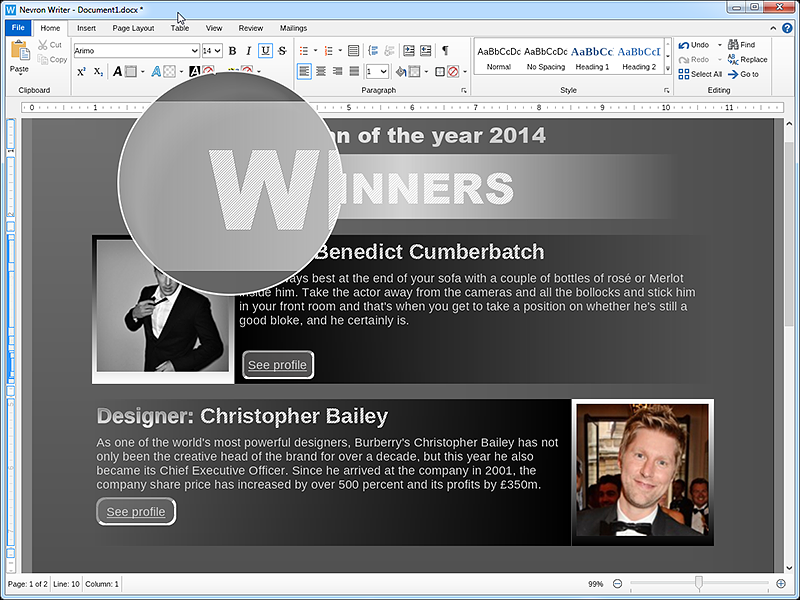Toggle Underline formatting off

coord(265,51)
